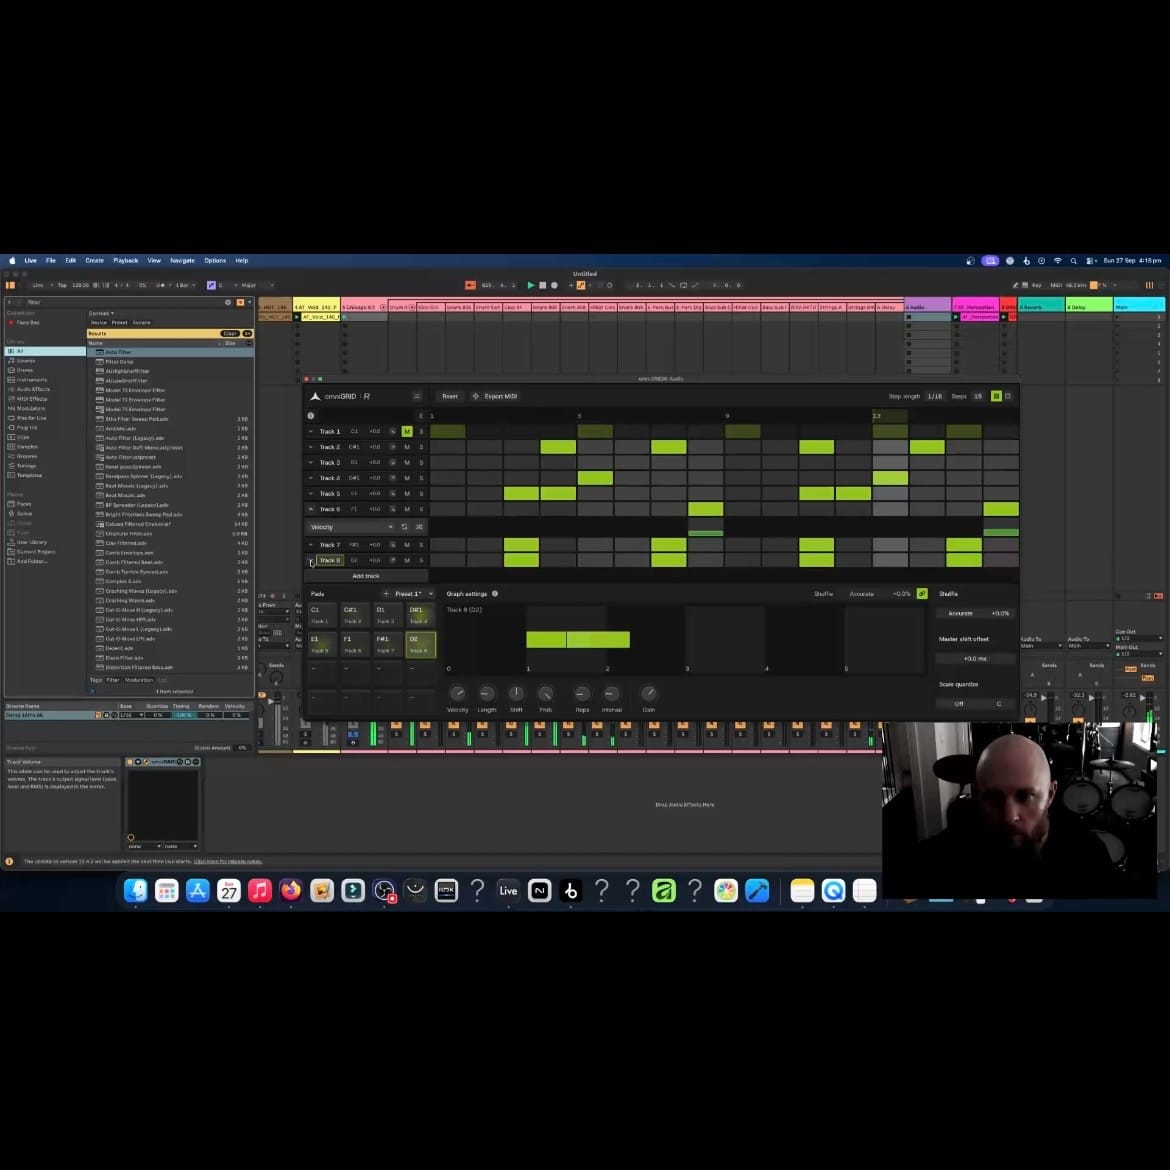Click the omniGRID hamburger menu icon
This screenshot has width=1170, height=1170.
(x=416, y=396)
